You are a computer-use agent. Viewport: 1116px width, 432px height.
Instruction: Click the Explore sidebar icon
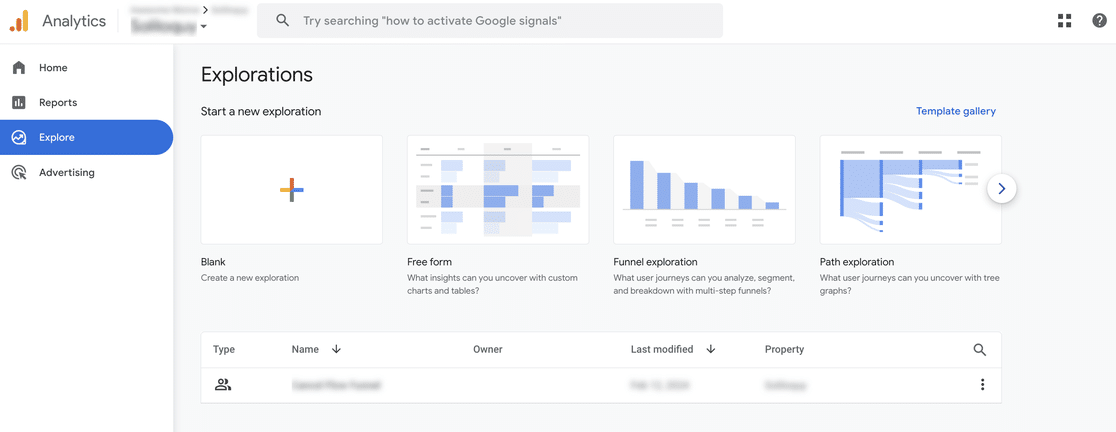click(x=19, y=137)
